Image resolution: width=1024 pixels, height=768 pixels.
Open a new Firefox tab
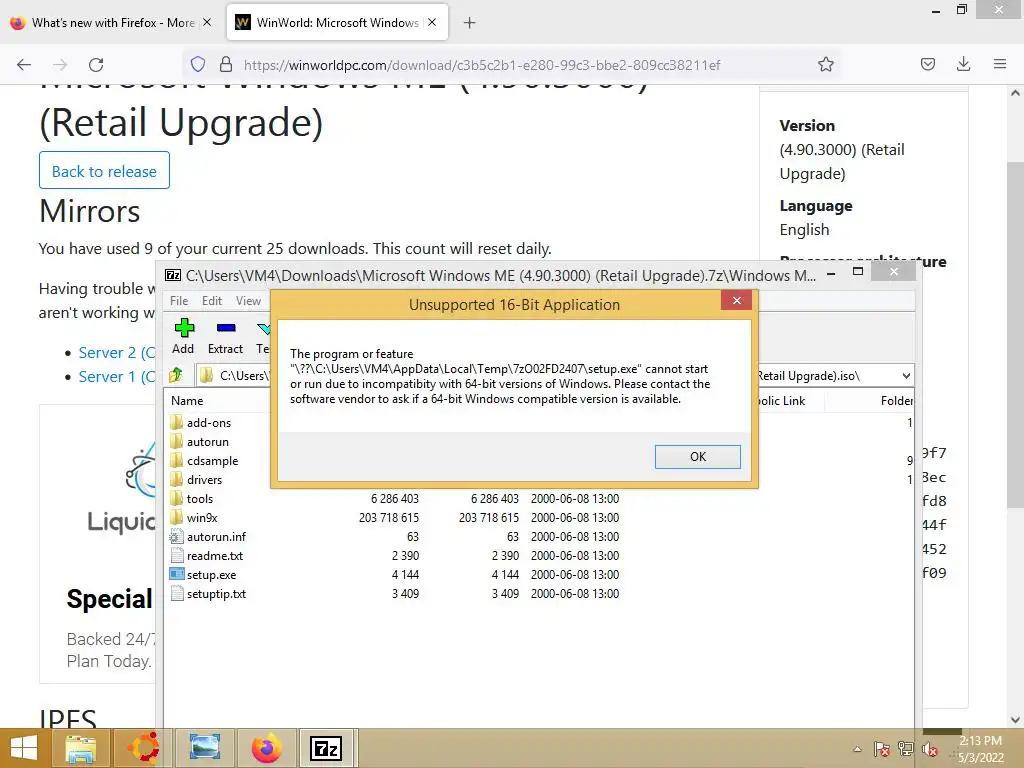point(470,23)
